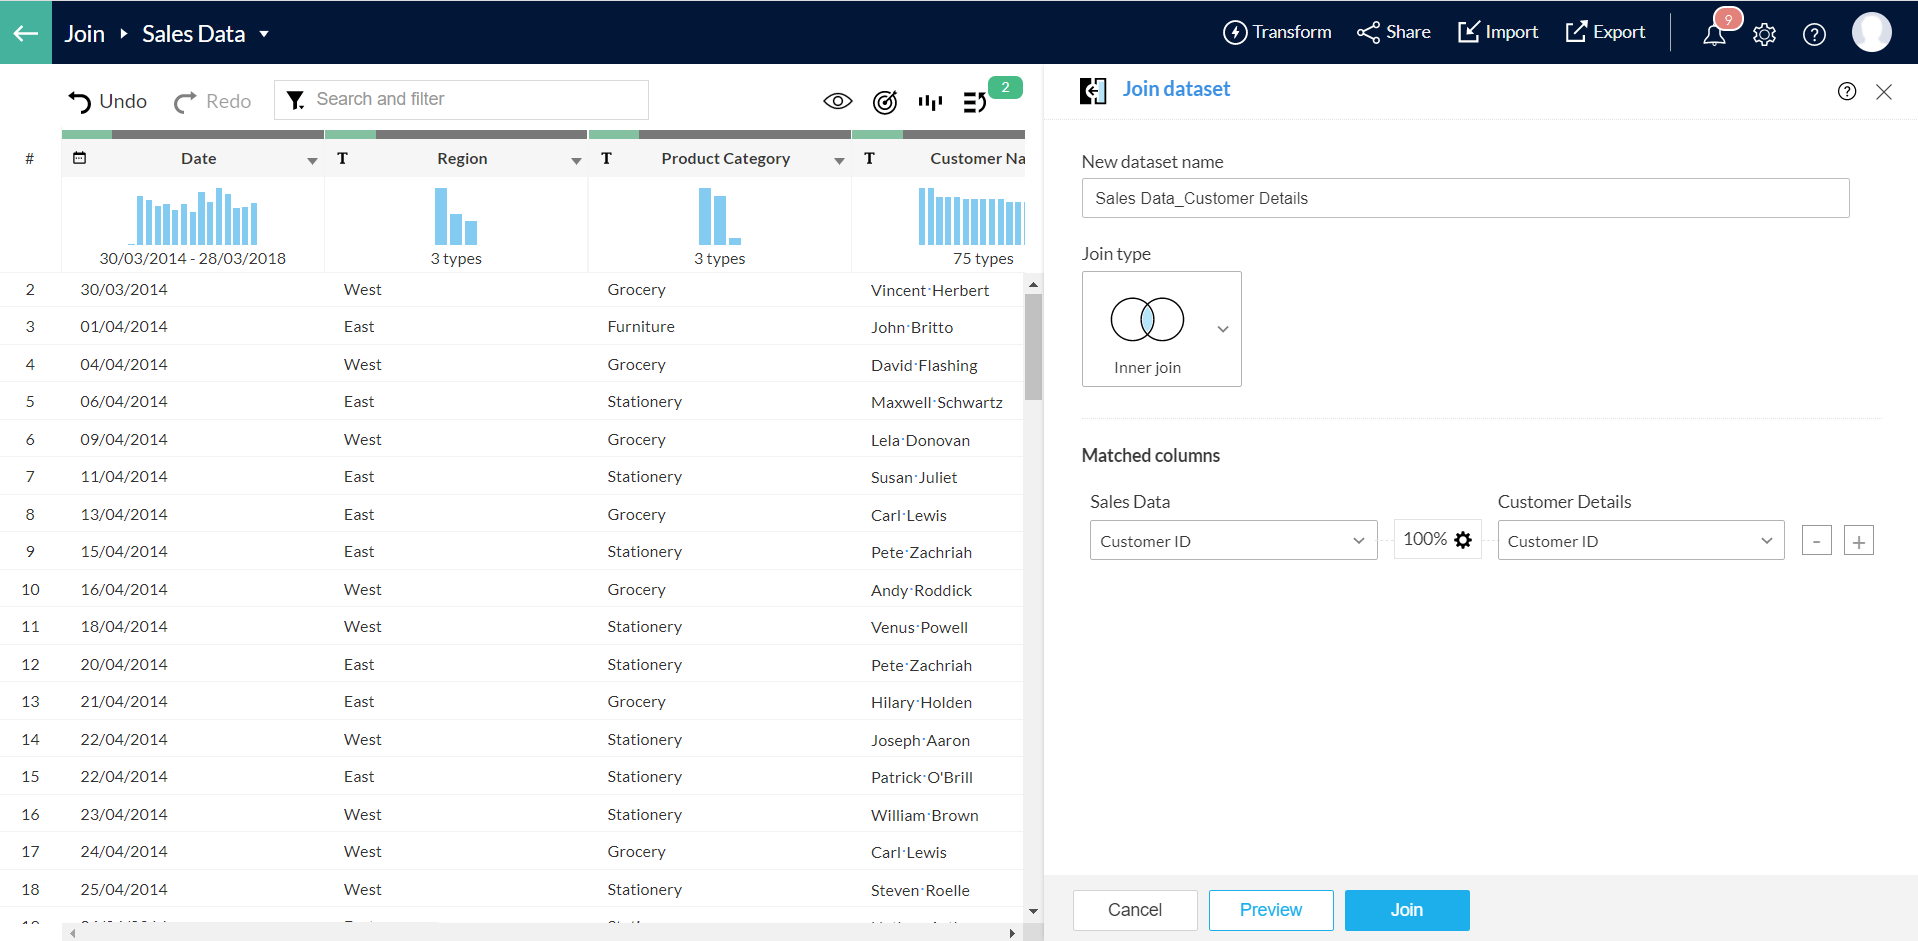This screenshot has height=941, width=1918.
Task: Remove matched column with minus button
Action: coord(1816,541)
